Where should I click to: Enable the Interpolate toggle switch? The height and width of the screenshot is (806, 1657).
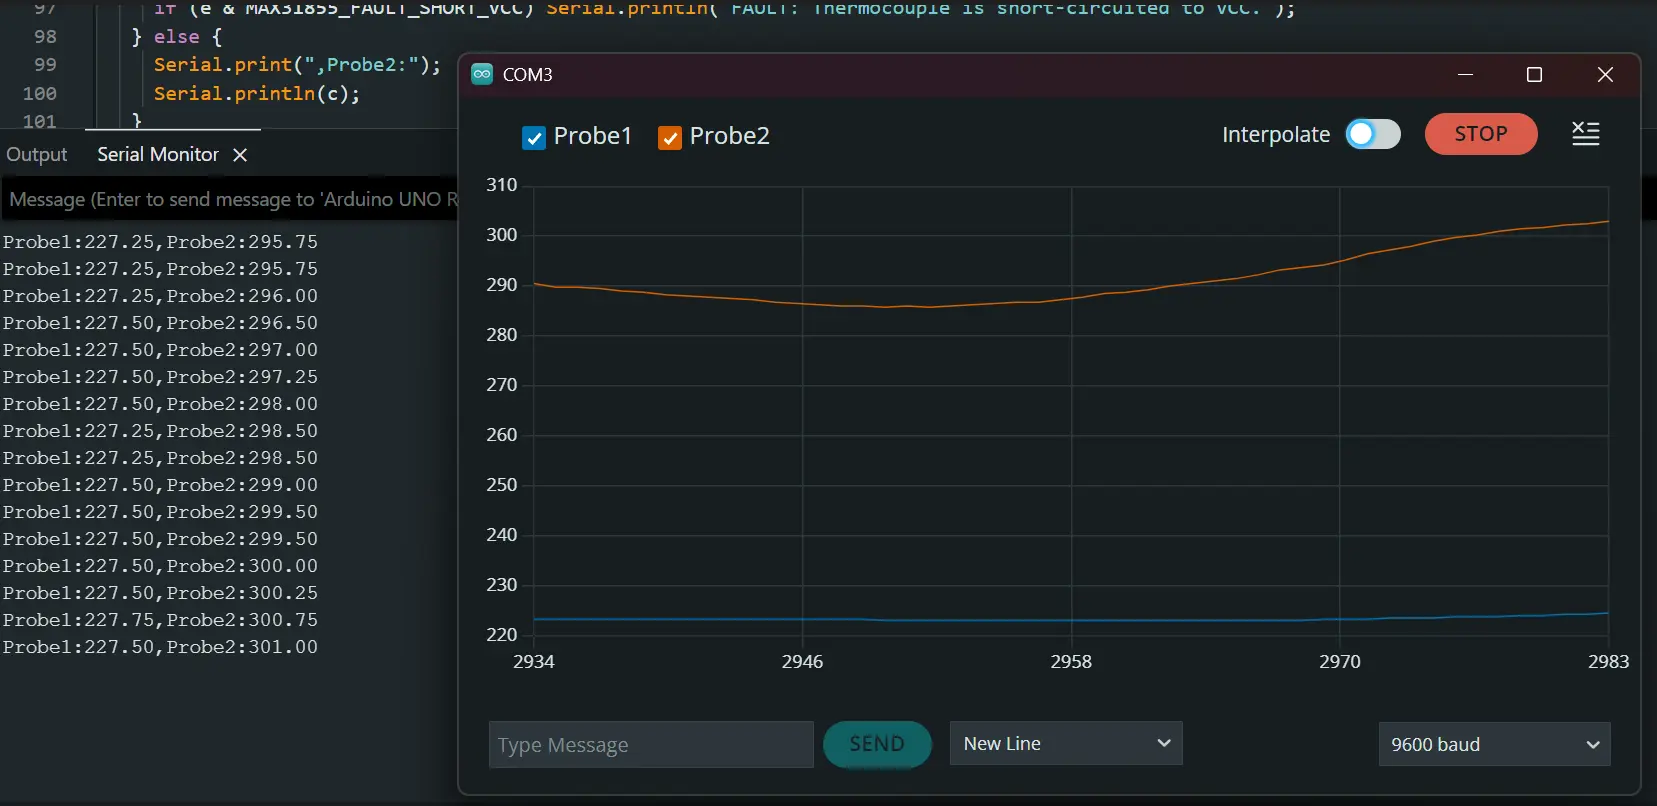1373,134
